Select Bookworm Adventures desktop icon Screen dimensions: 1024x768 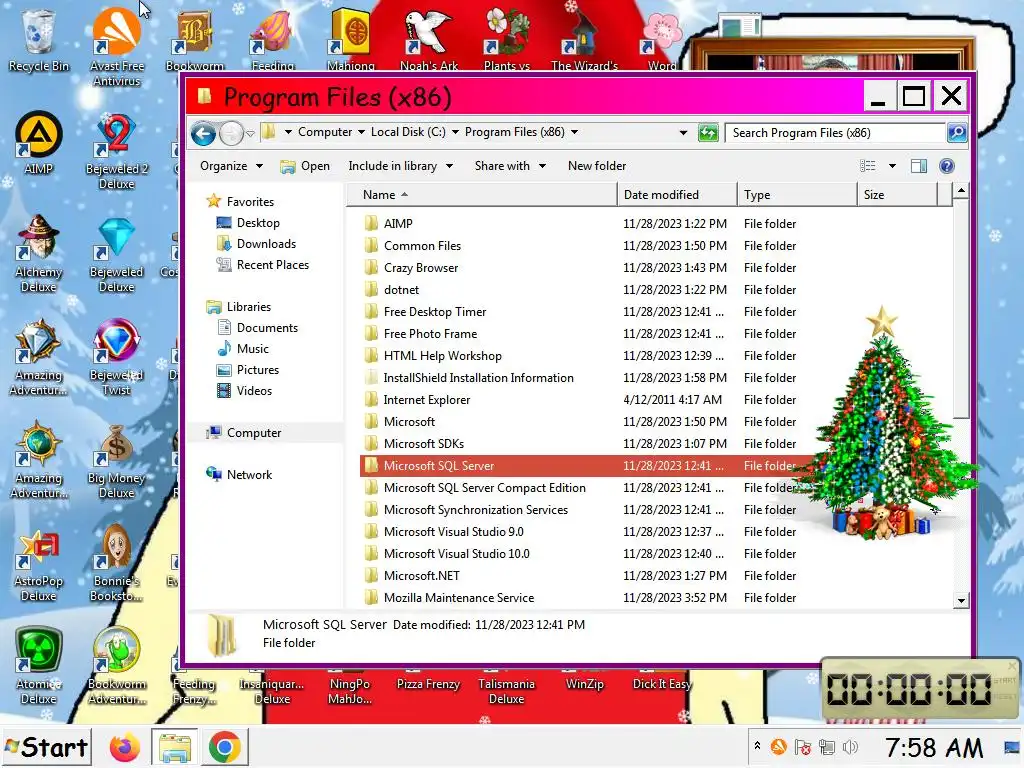[116, 666]
